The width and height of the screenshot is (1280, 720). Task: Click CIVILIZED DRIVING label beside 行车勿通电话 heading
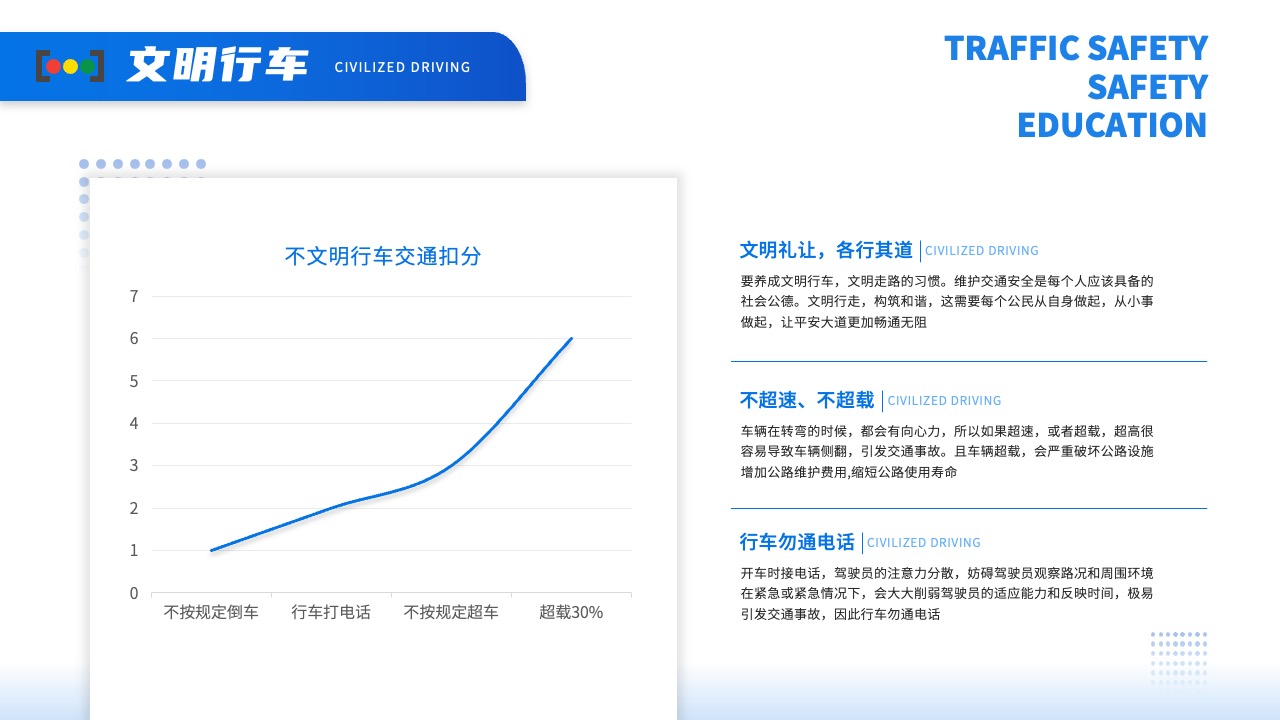click(924, 543)
